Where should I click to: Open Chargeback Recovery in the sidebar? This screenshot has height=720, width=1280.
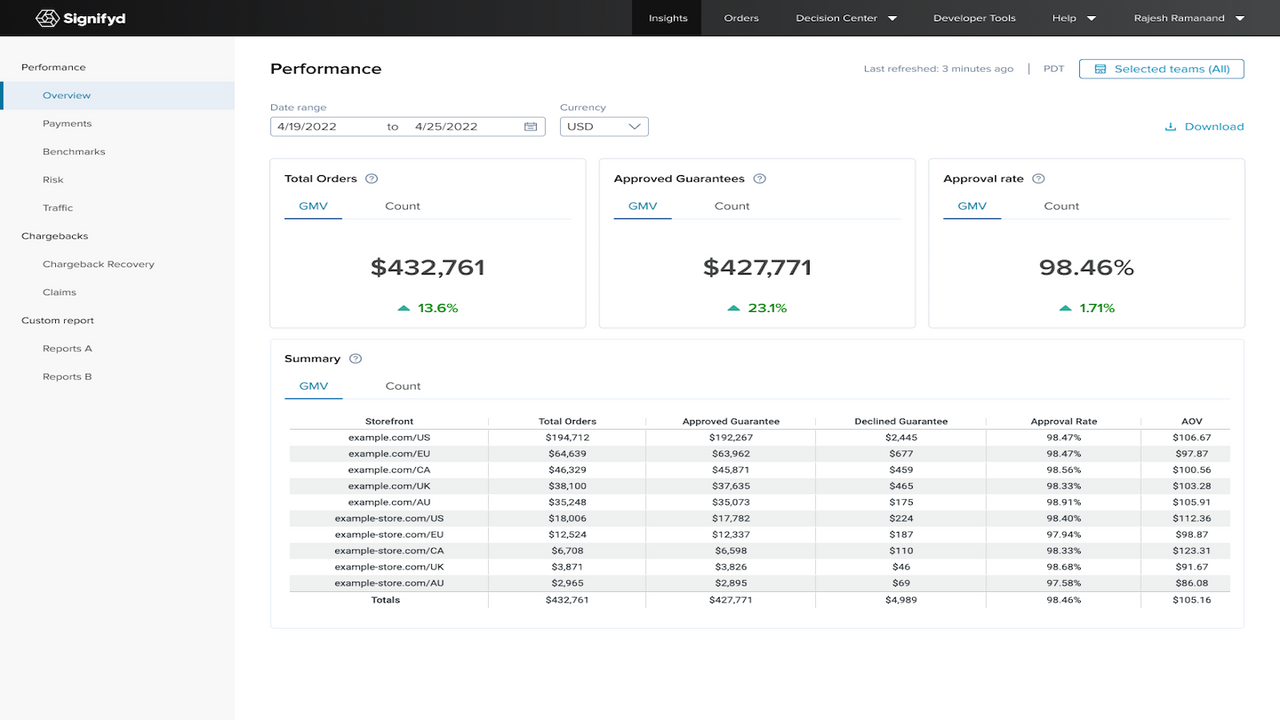pos(98,264)
